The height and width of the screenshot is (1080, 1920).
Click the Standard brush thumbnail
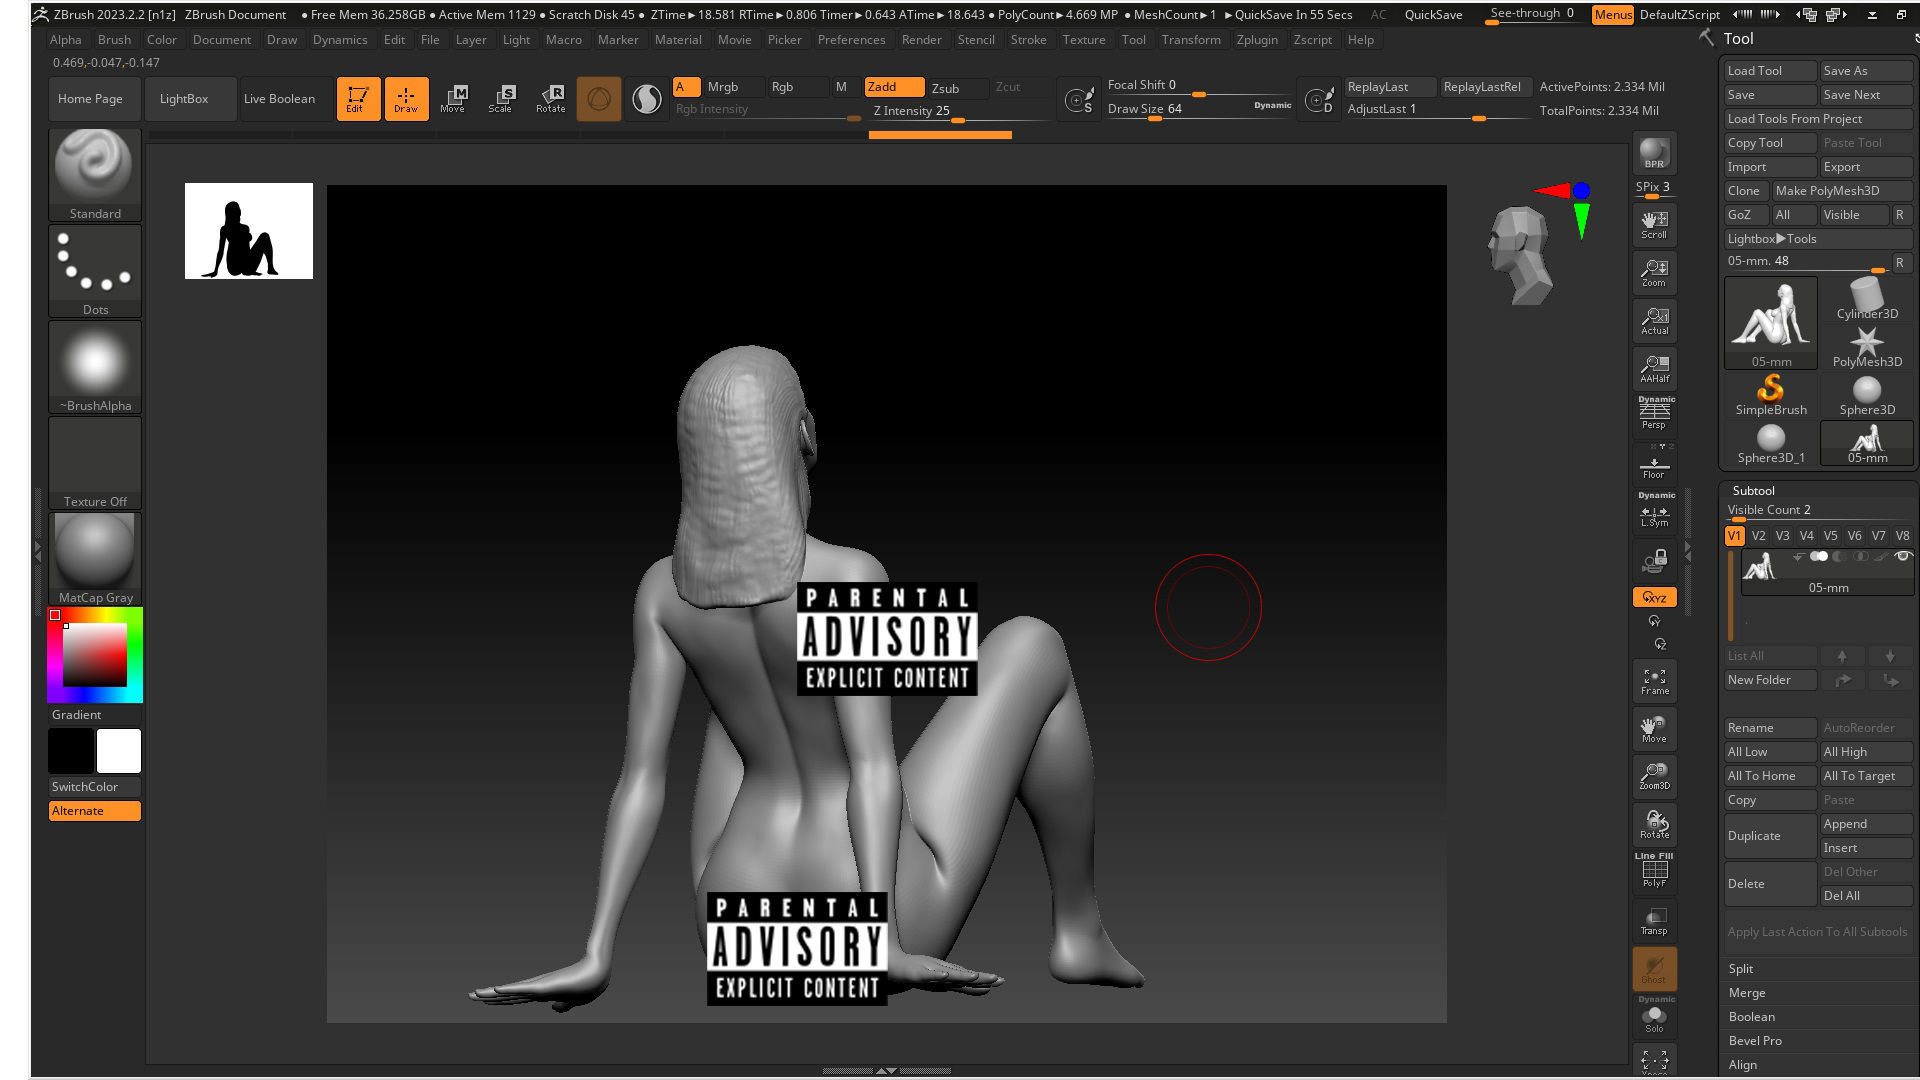[95, 174]
